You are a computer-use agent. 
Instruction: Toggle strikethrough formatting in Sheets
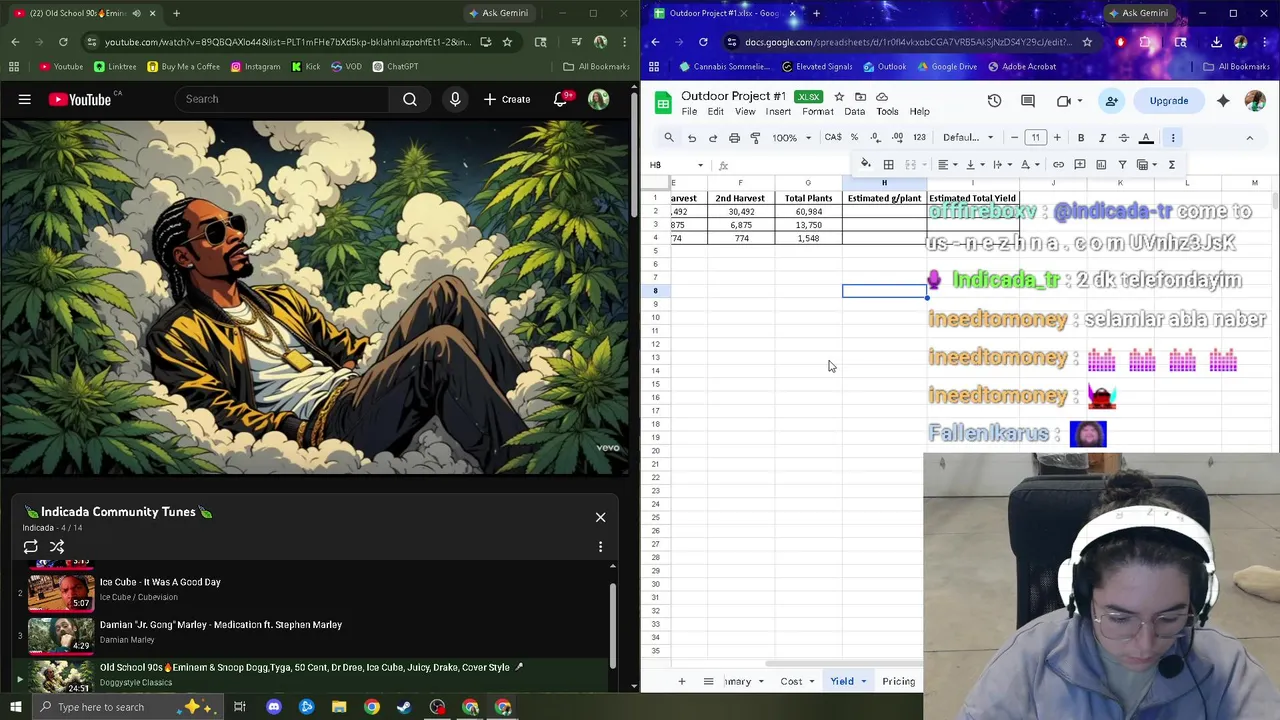(1124, 137)
